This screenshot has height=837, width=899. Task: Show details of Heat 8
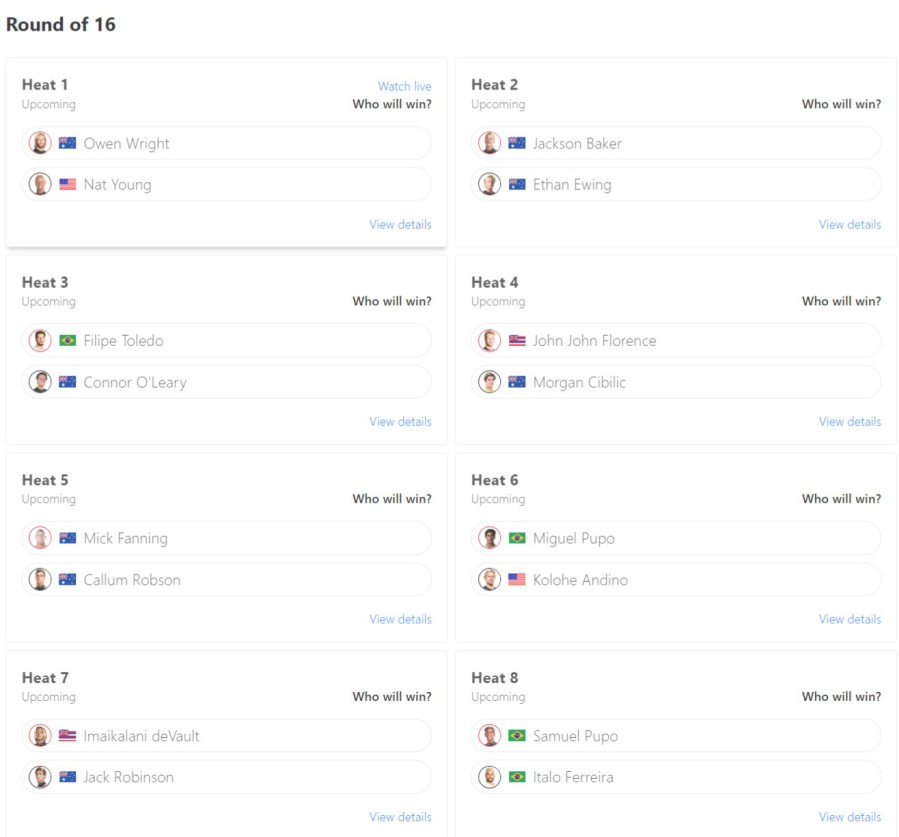click(x=849, y=817)
